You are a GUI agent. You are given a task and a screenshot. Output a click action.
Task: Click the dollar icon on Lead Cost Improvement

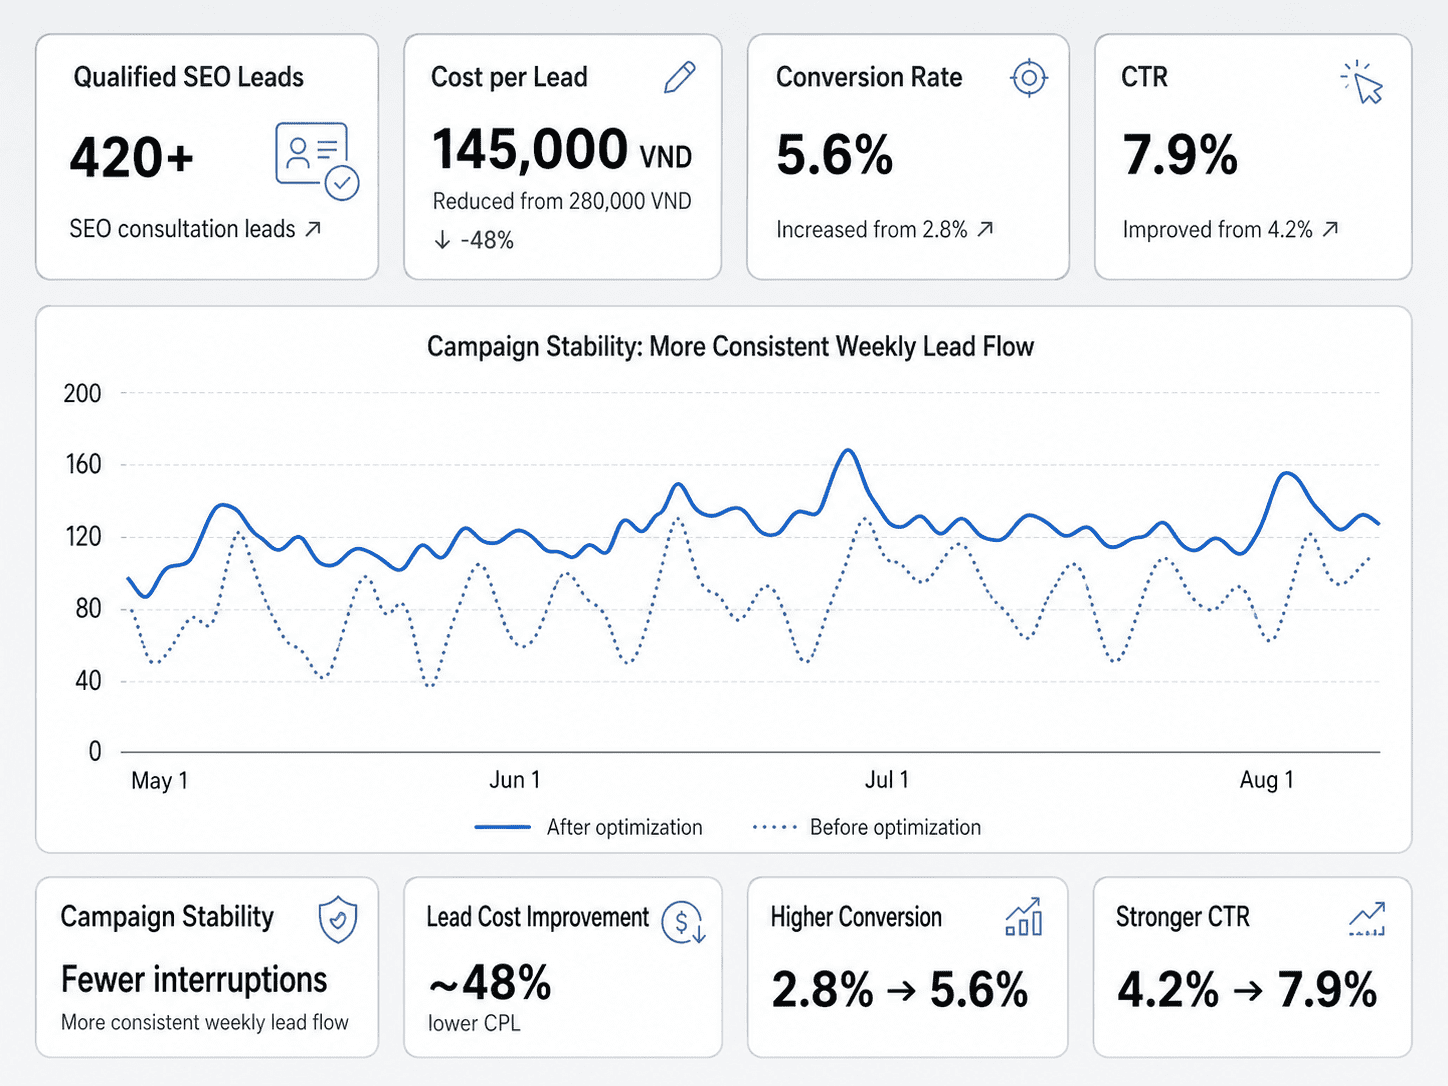(685, 922)
